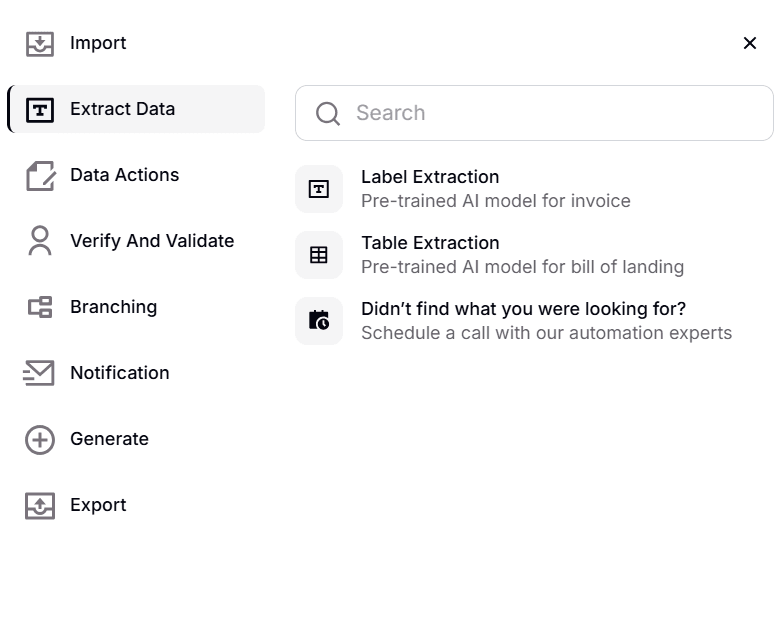The height and width of the screenshot is (637, 781).
Task: Open the Verify And Validate category
Action: (x=151, y=241)
